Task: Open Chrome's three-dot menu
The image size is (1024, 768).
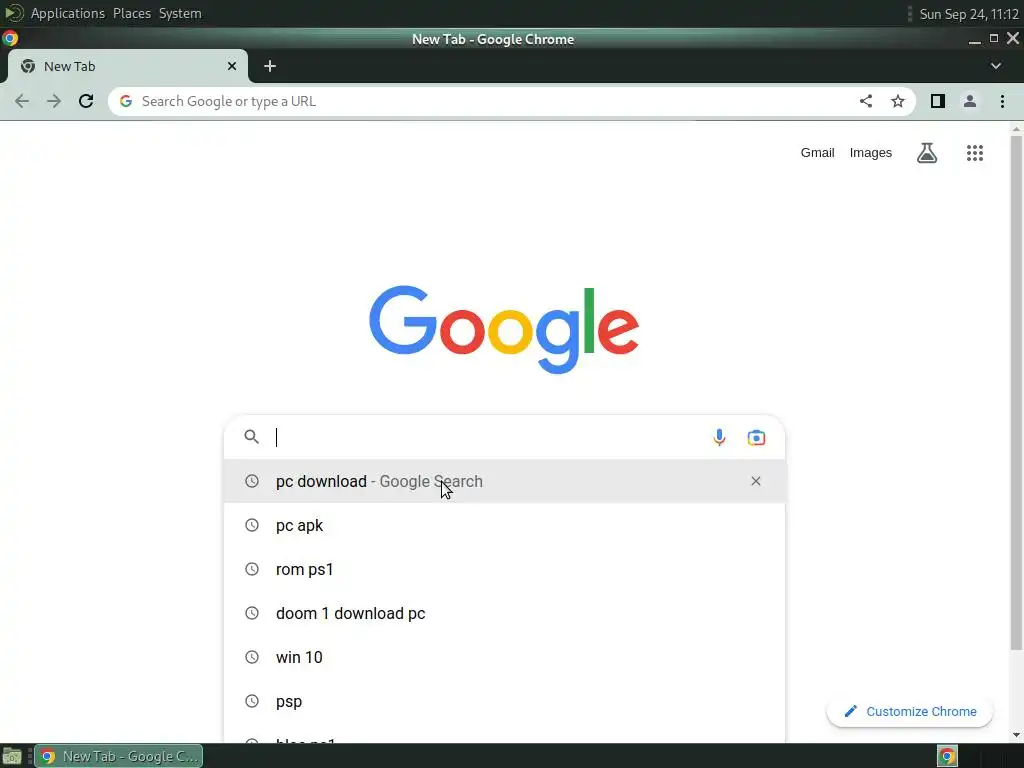Action: [1002, 101]
